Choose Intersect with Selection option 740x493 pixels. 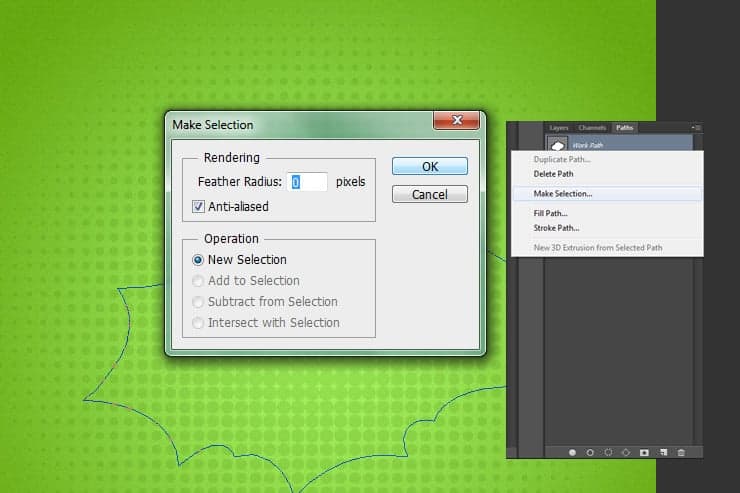198,323
